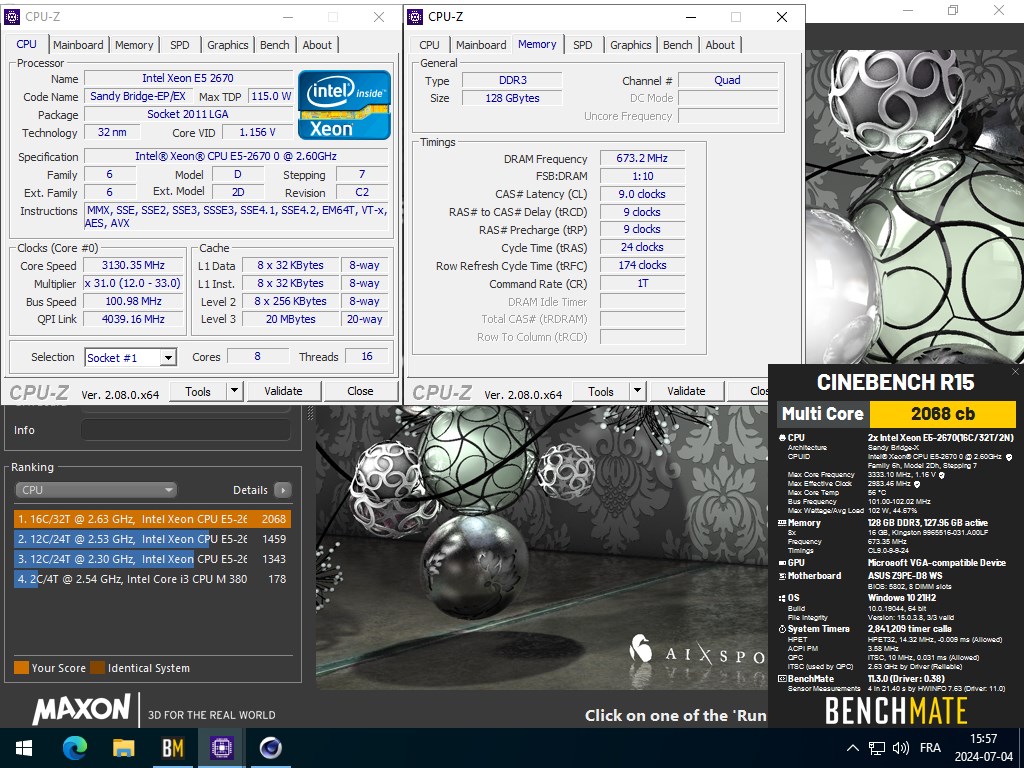Click the Intel Xeon inside logo

(x=344, y=105)
